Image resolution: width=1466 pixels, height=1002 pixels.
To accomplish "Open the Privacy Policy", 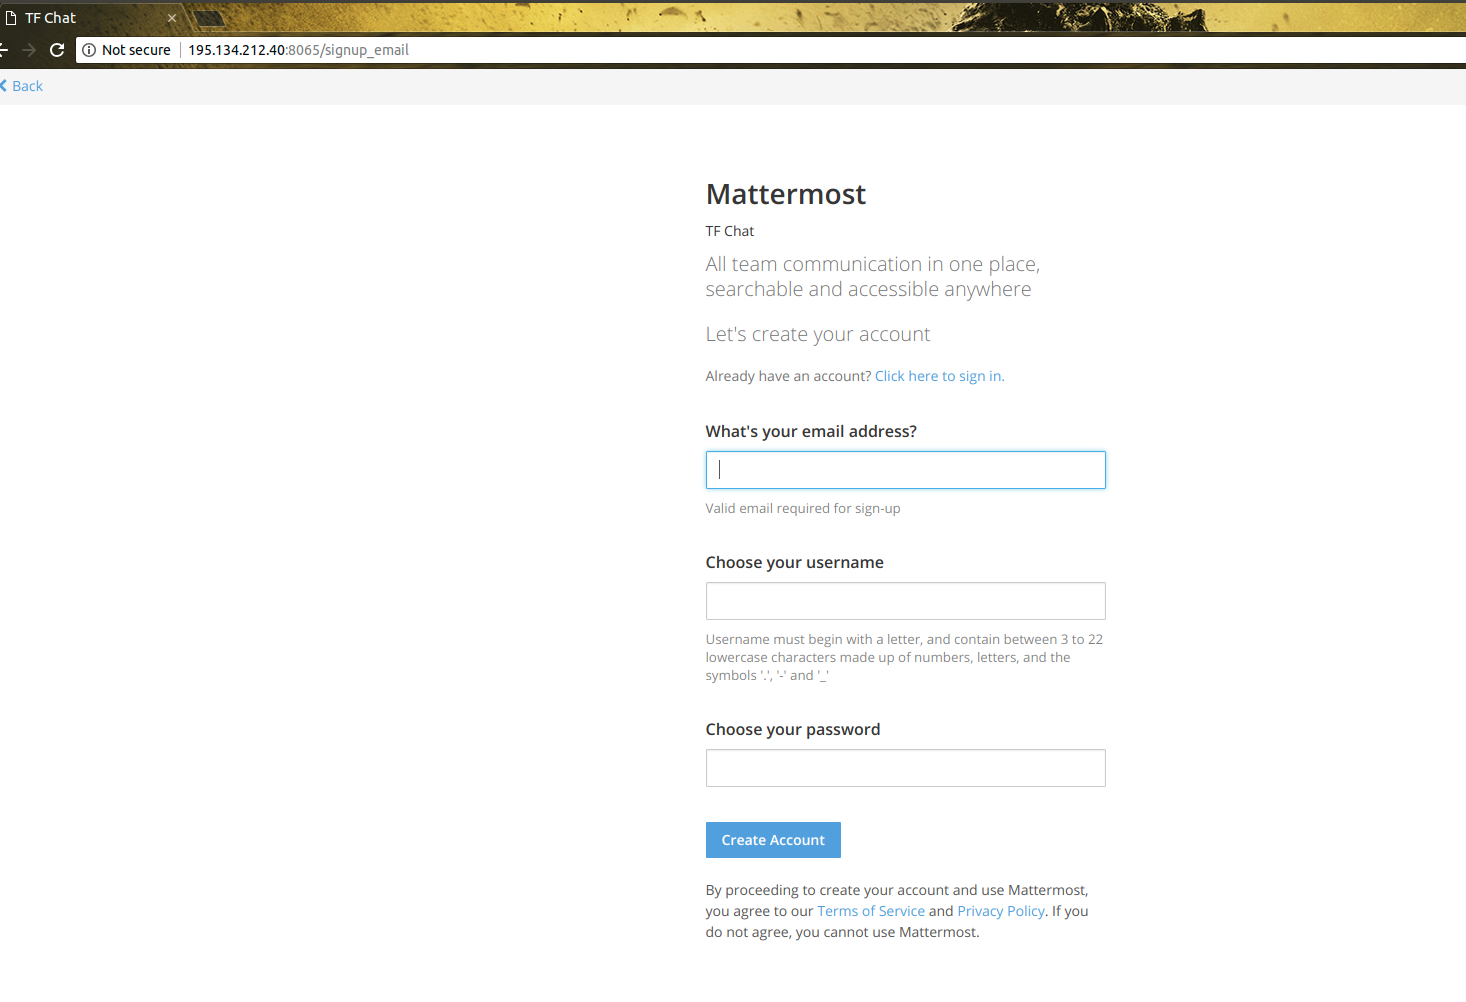I will 1000,910.
